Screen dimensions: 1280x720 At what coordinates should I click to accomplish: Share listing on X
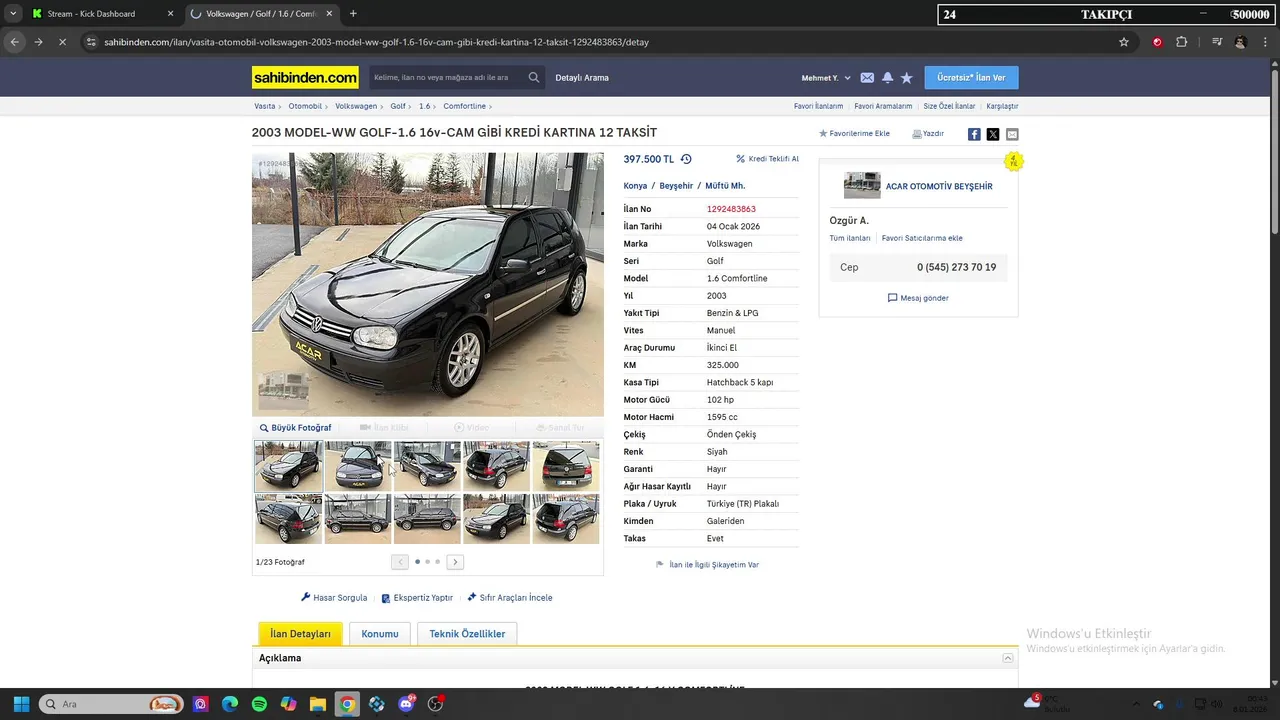(993, 134)
